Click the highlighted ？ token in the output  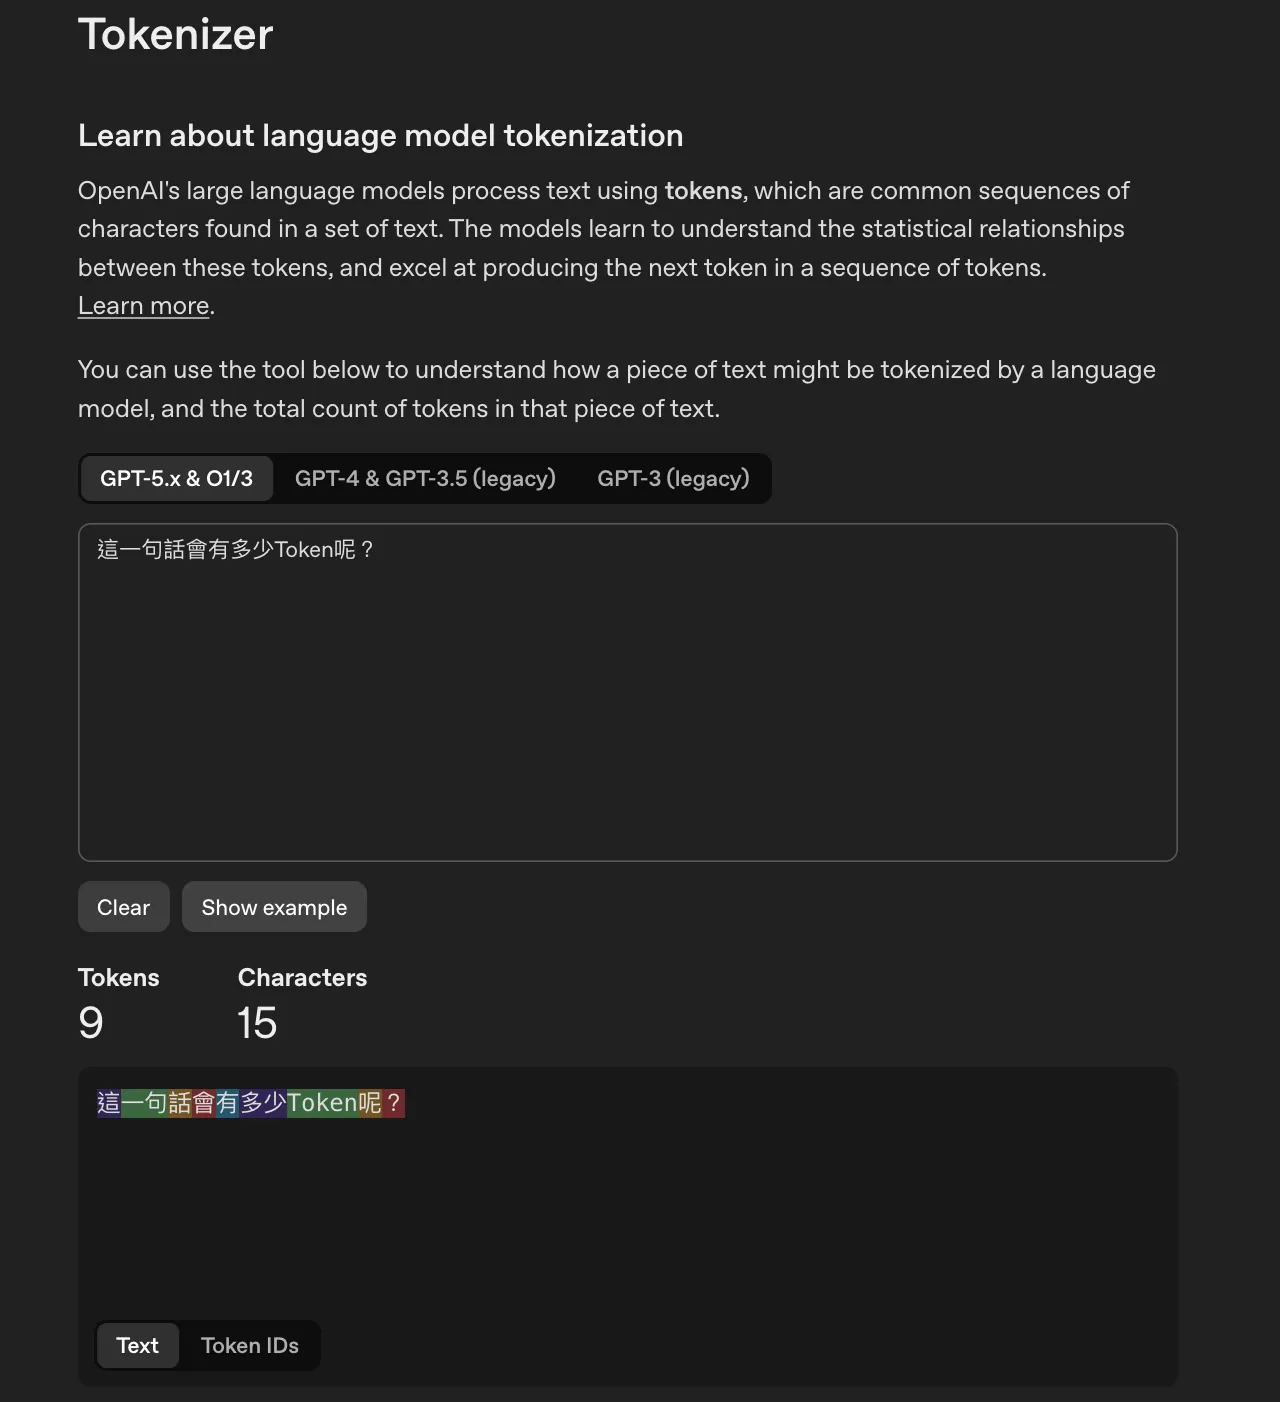(x=393, y=1103)
